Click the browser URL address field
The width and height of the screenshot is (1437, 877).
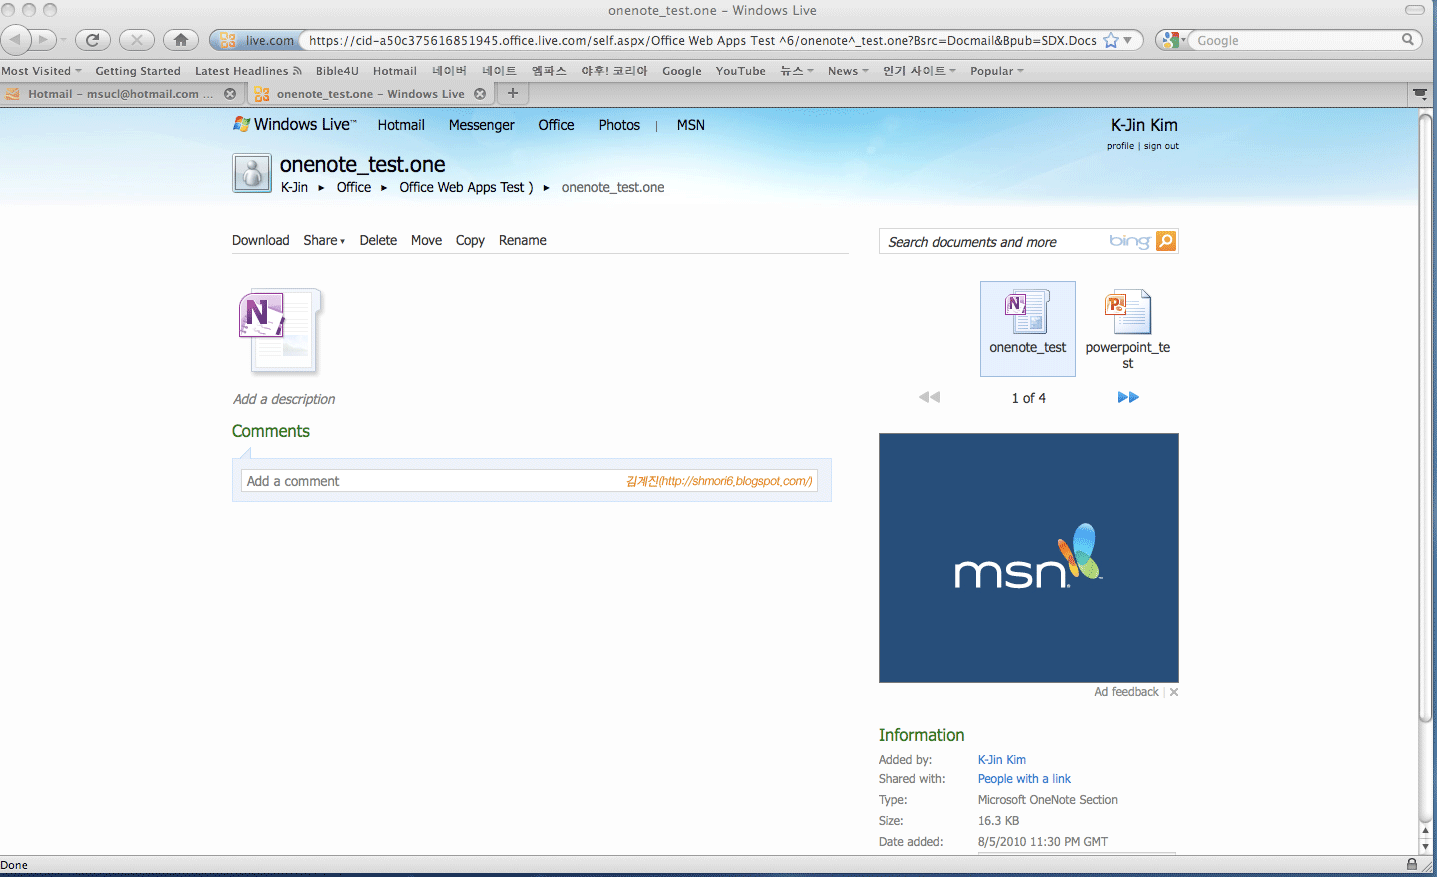click(700, 40)
